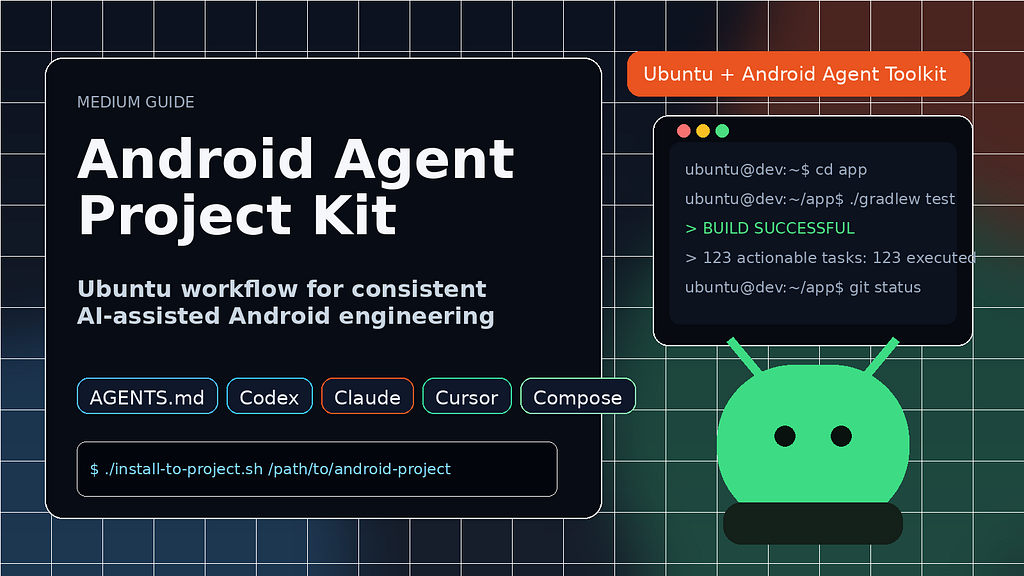This screenshot has width=1024, height=576.
Task: Click the '123 actionable tasks' line
Action: [830, 258]
